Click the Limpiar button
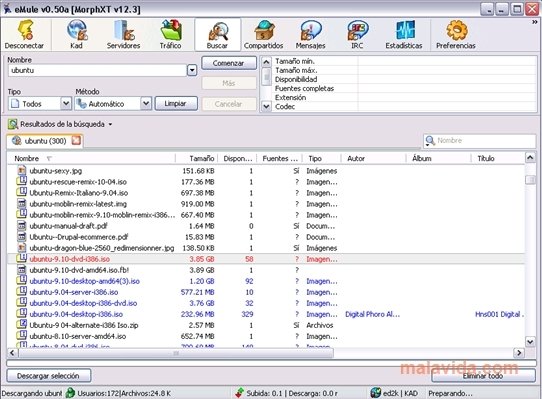Screen dimensions: 542x399 (176, 103)
